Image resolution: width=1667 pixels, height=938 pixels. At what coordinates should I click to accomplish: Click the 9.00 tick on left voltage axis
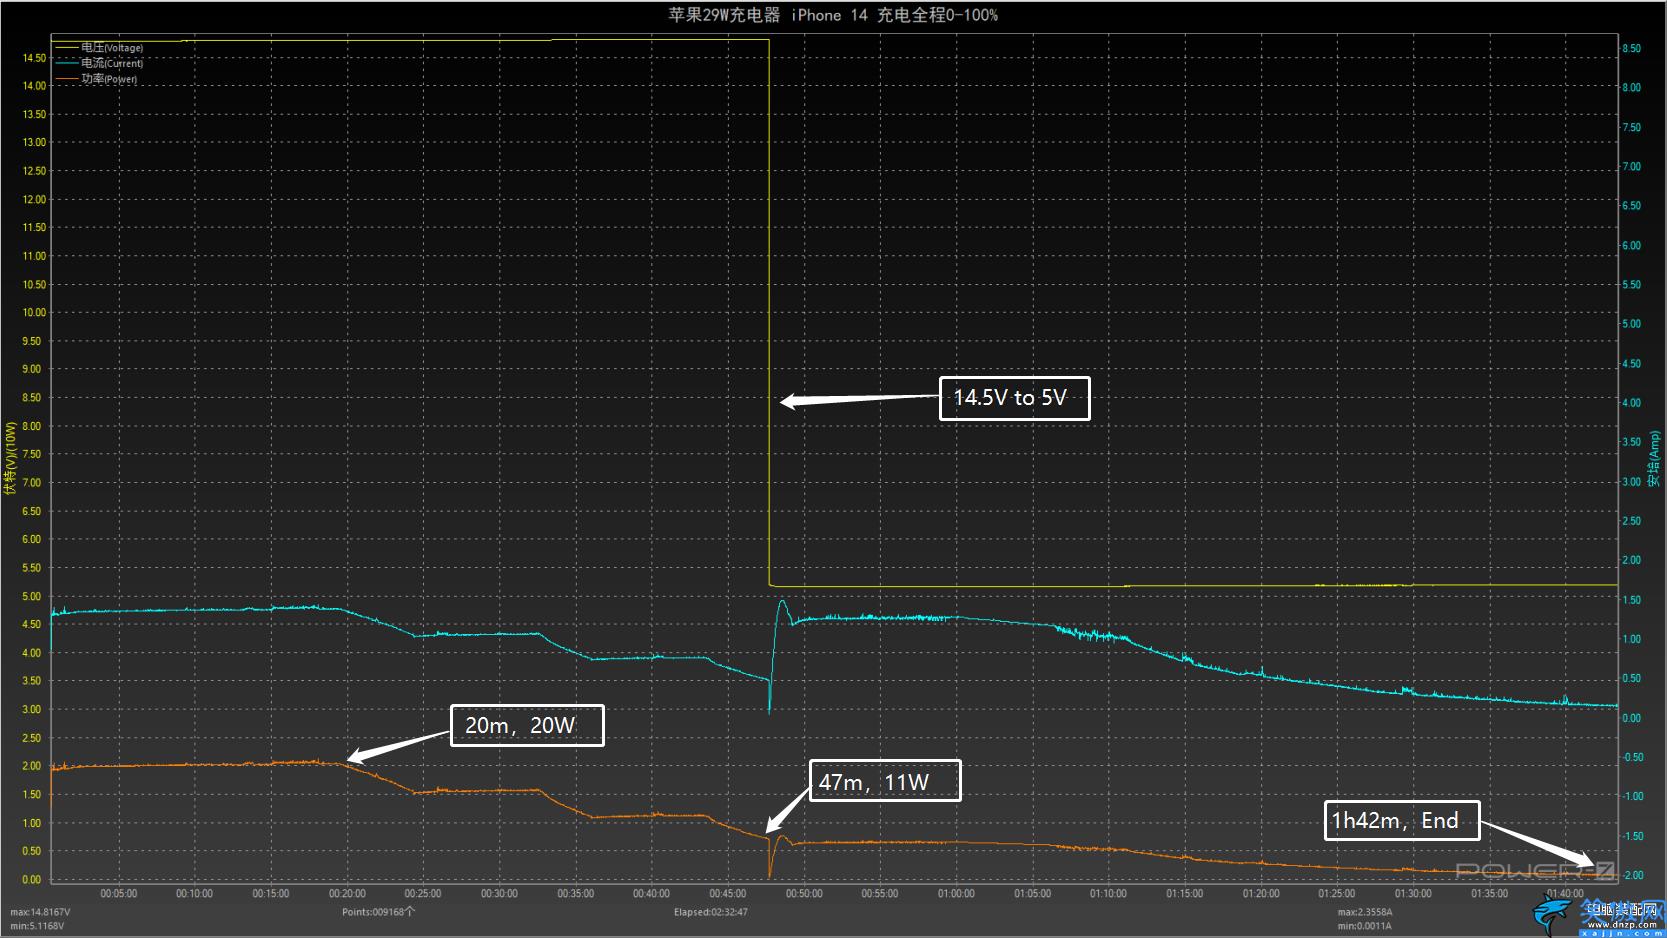tap(32, 370)
